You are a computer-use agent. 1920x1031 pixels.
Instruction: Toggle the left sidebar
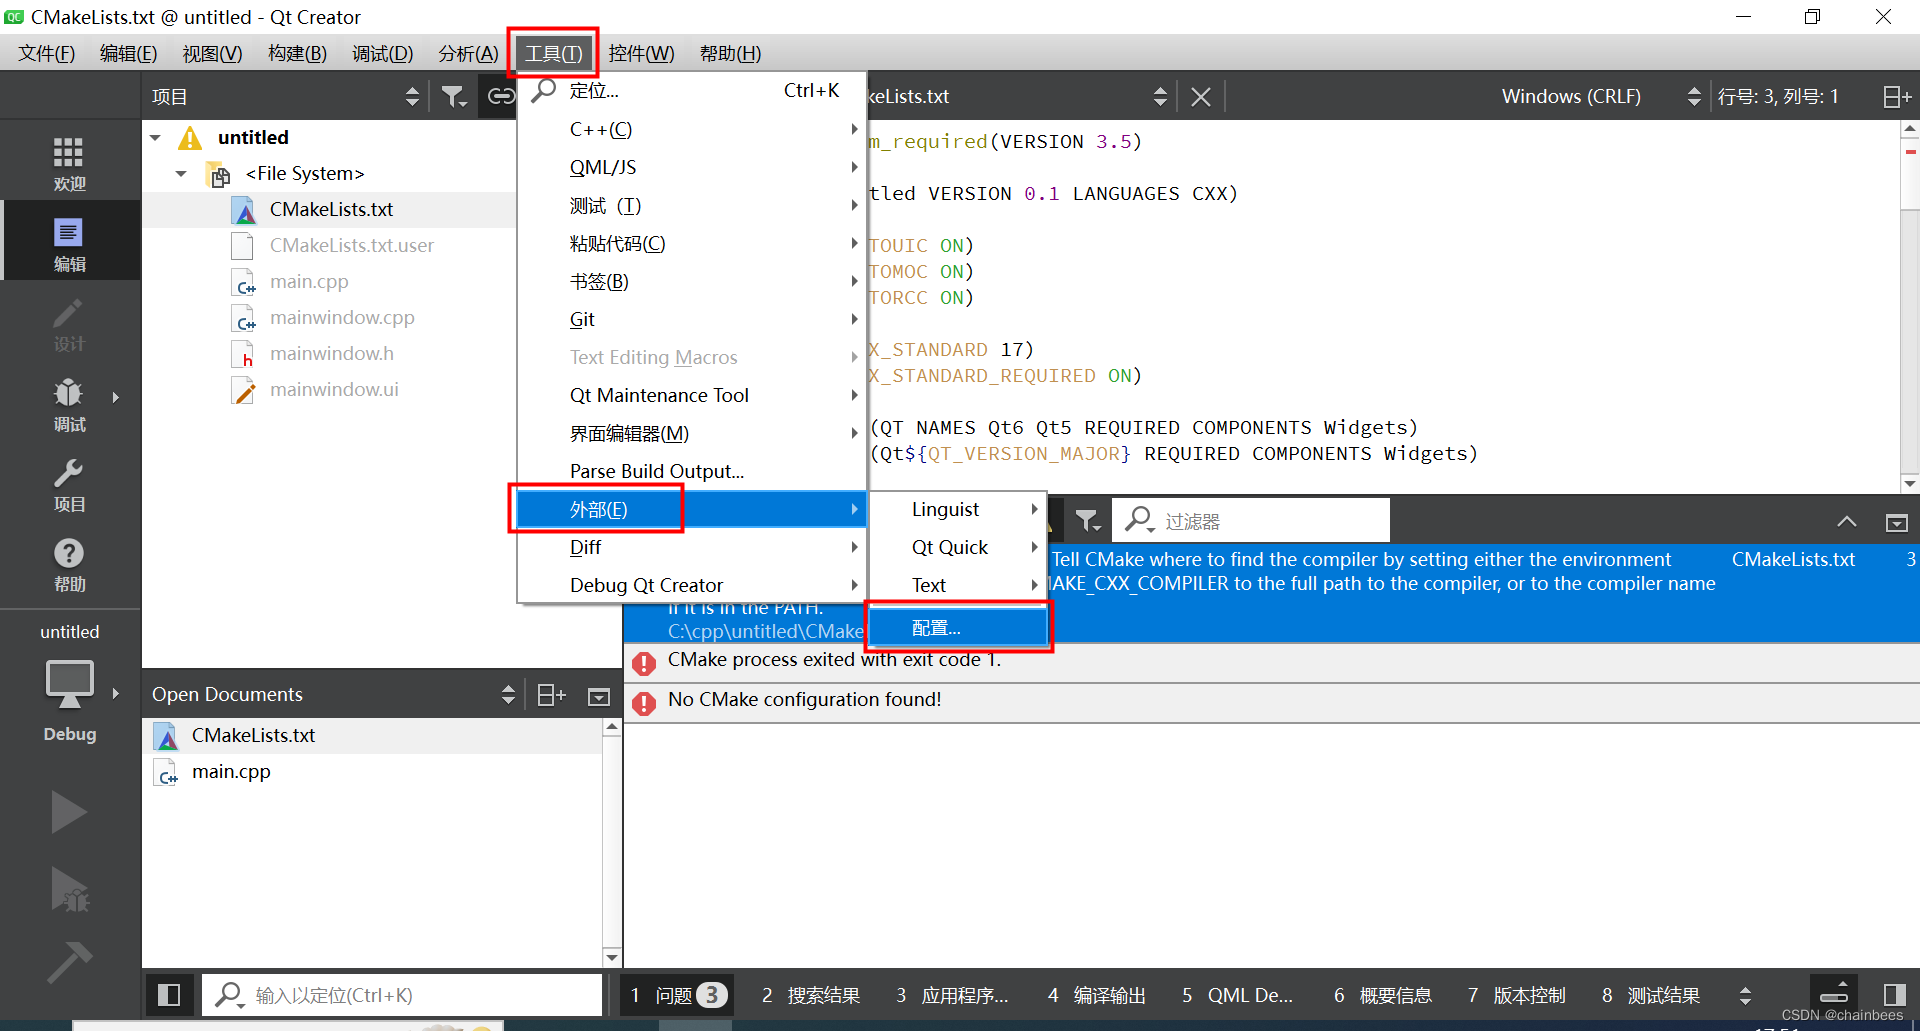(x=169, y=995)
